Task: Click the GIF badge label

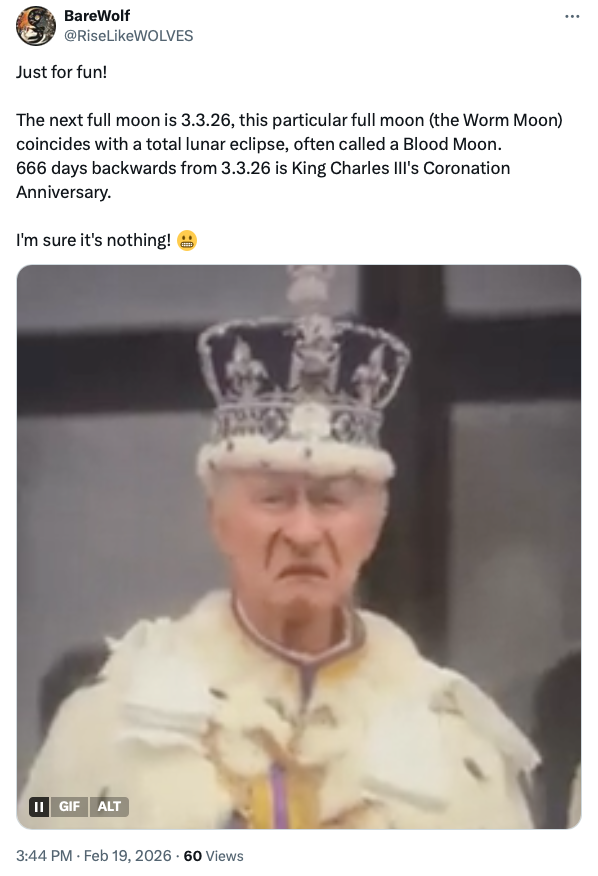Action: (69, 806)
